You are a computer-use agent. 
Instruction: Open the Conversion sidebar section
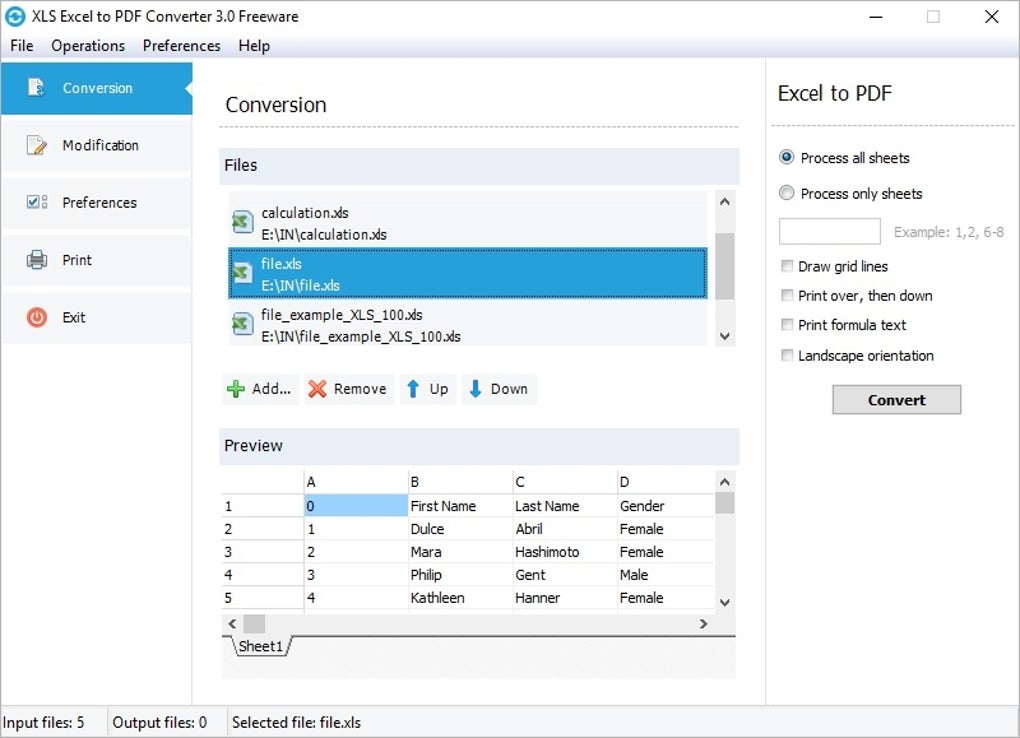tap(96, 89)
